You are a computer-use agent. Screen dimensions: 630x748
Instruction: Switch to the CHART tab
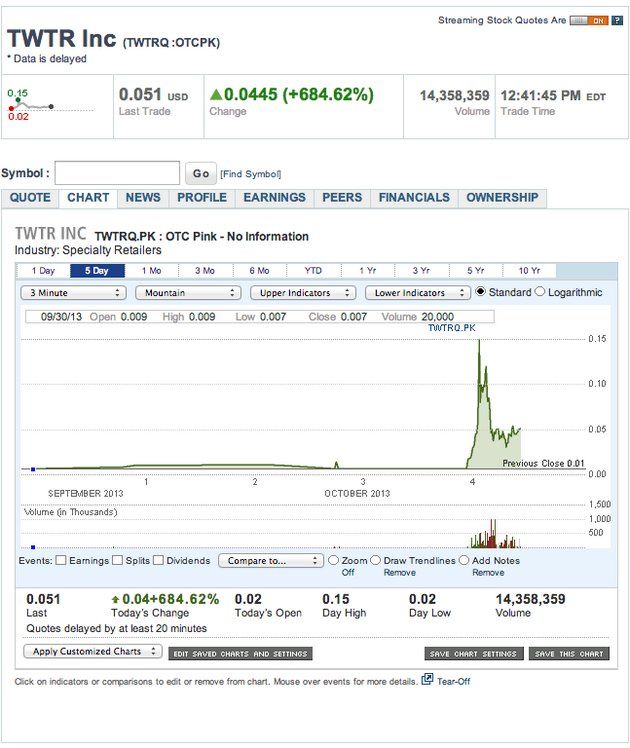(x=88, y=197)
